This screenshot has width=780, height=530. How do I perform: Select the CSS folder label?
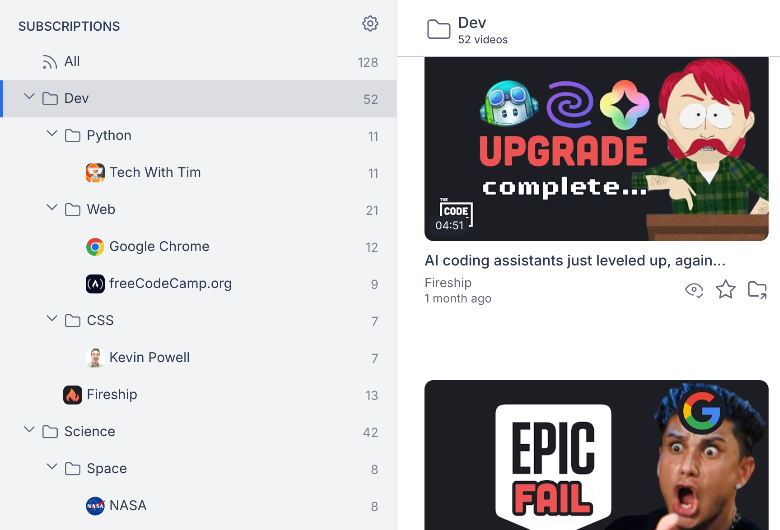(x=100, y=321)
